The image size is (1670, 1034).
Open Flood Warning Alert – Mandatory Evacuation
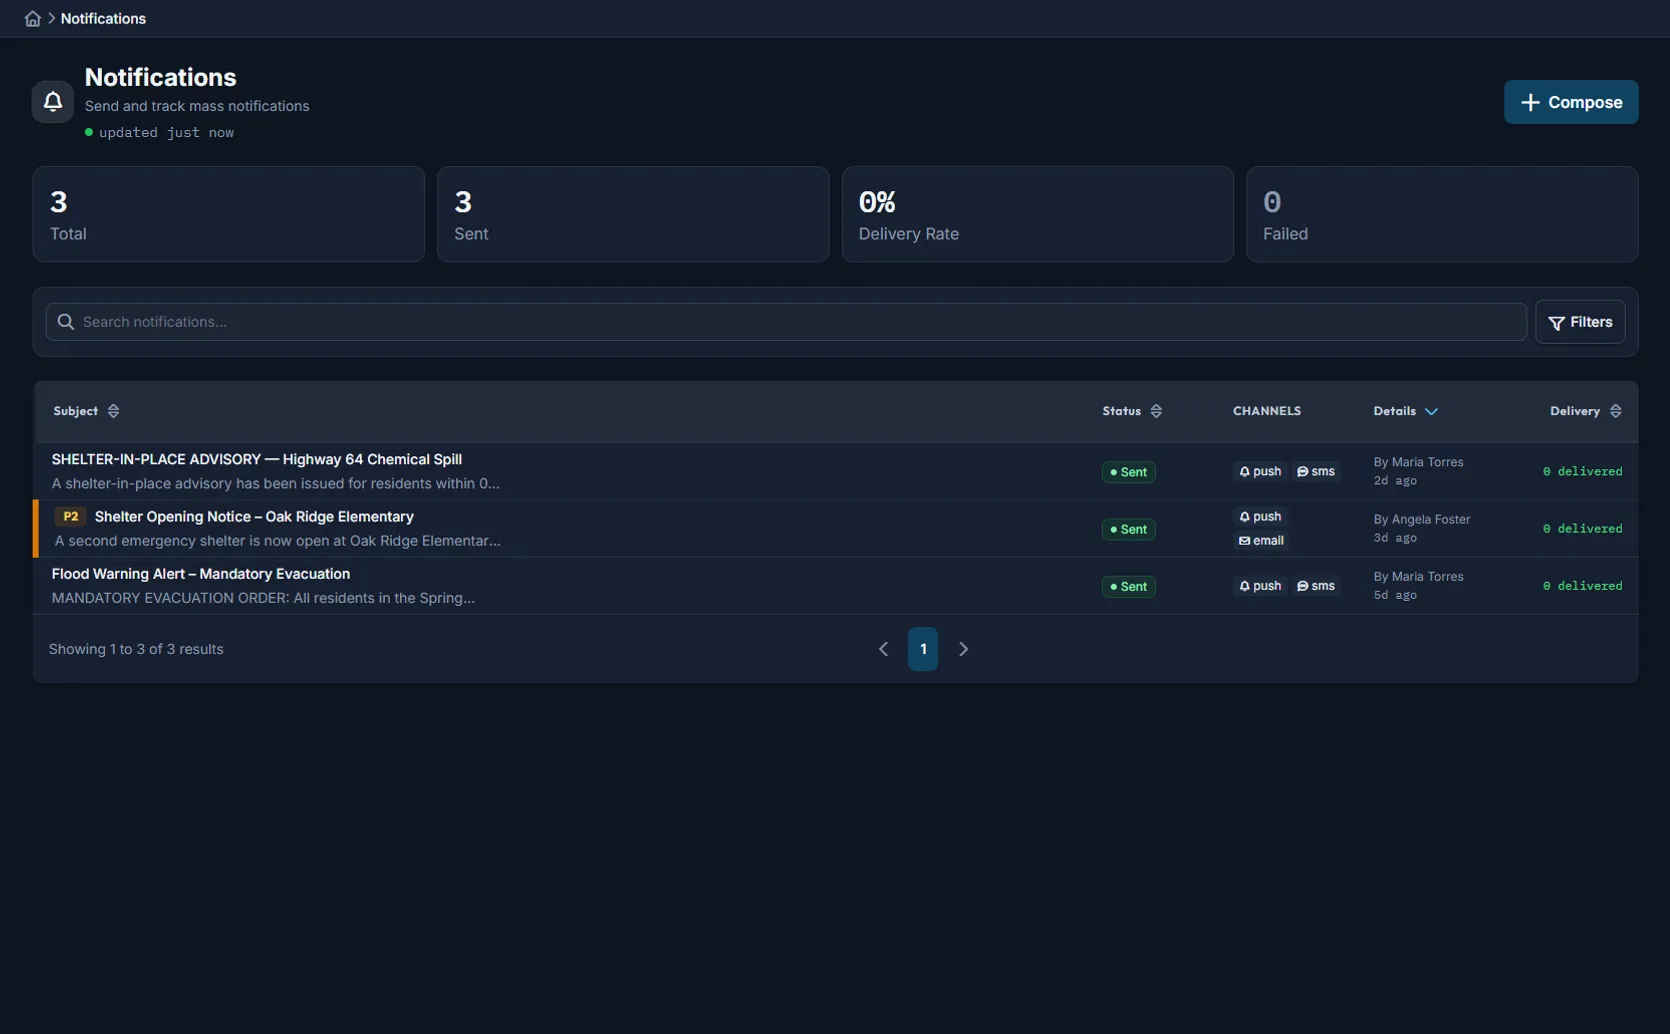pos(200,574)
